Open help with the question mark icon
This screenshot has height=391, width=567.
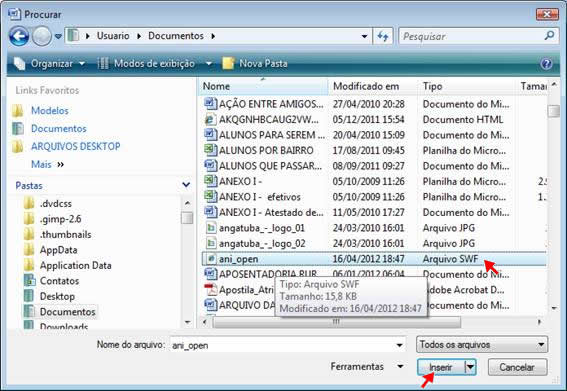tap(546, 64)
